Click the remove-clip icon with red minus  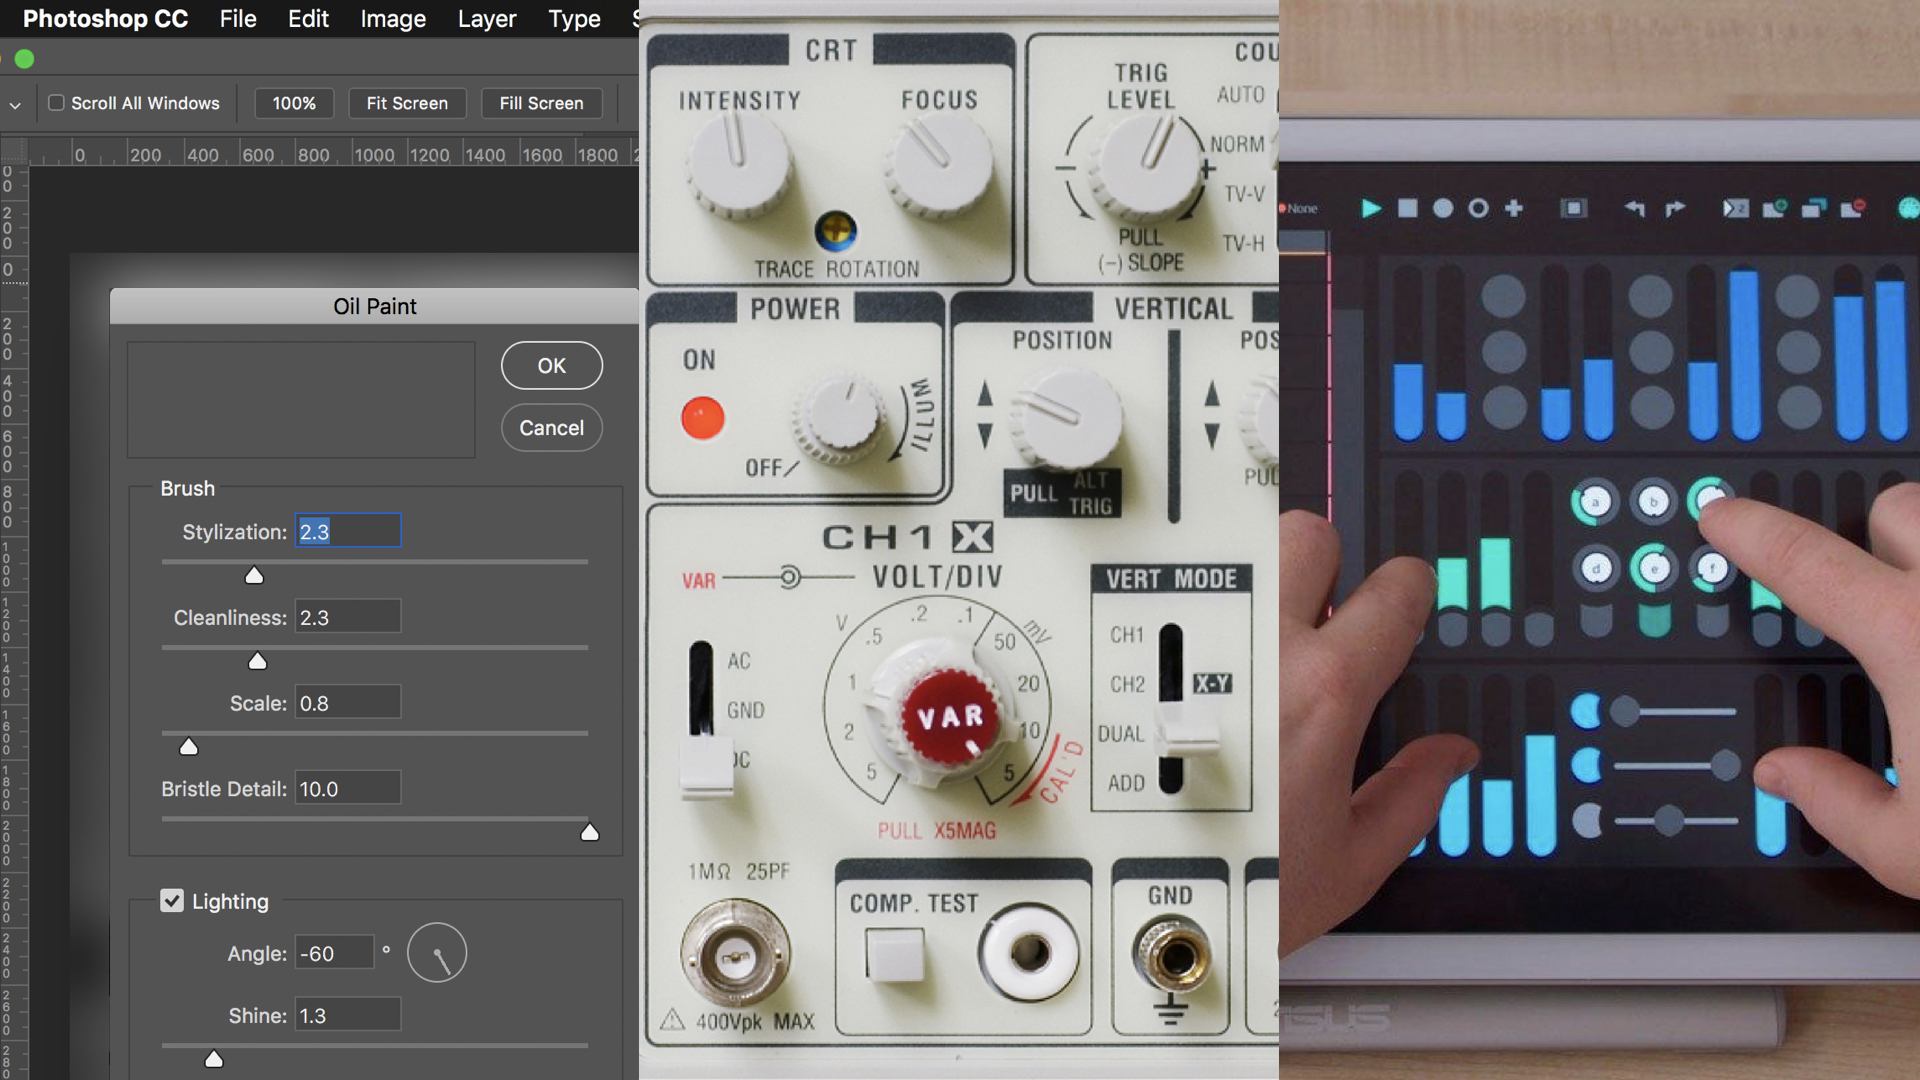tap(1852, 208)
